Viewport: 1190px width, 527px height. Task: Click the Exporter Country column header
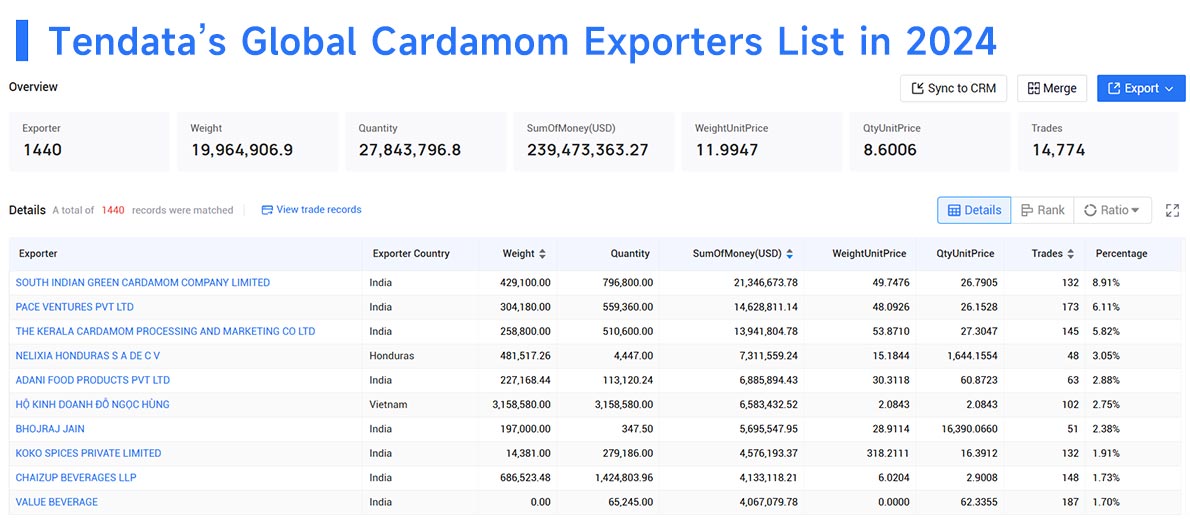411,254
